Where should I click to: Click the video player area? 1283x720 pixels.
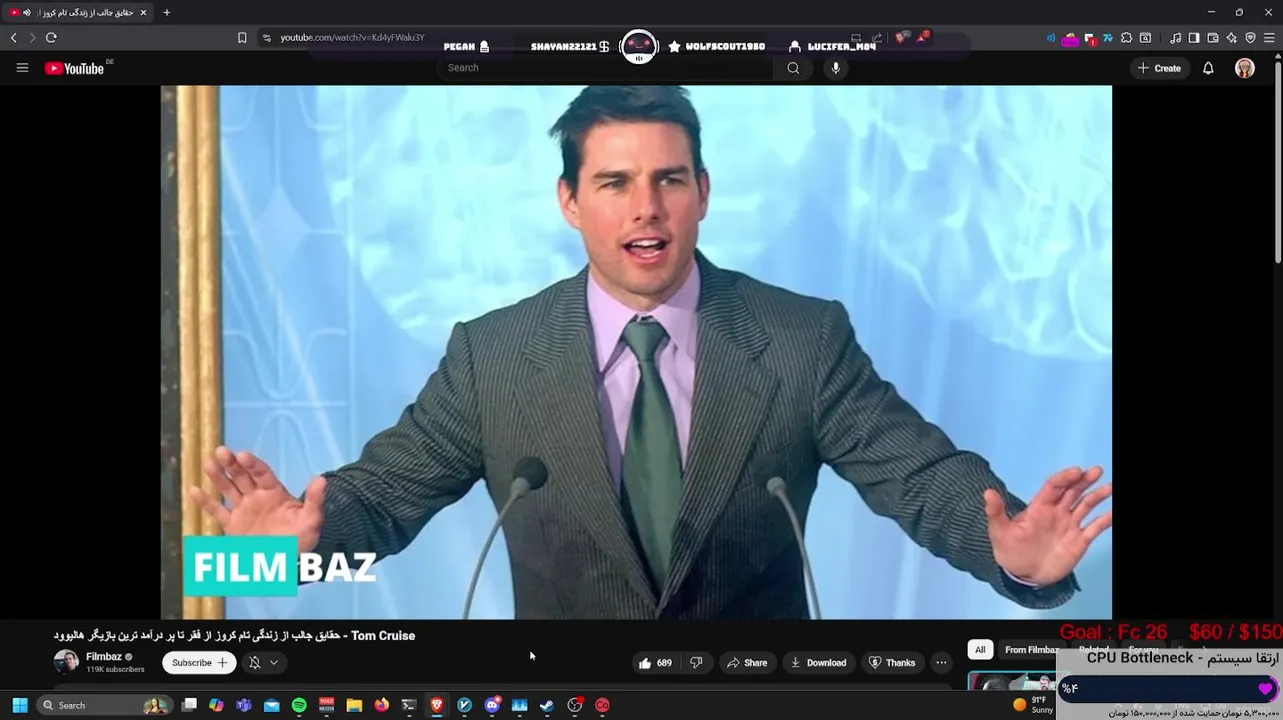(636, 352)
